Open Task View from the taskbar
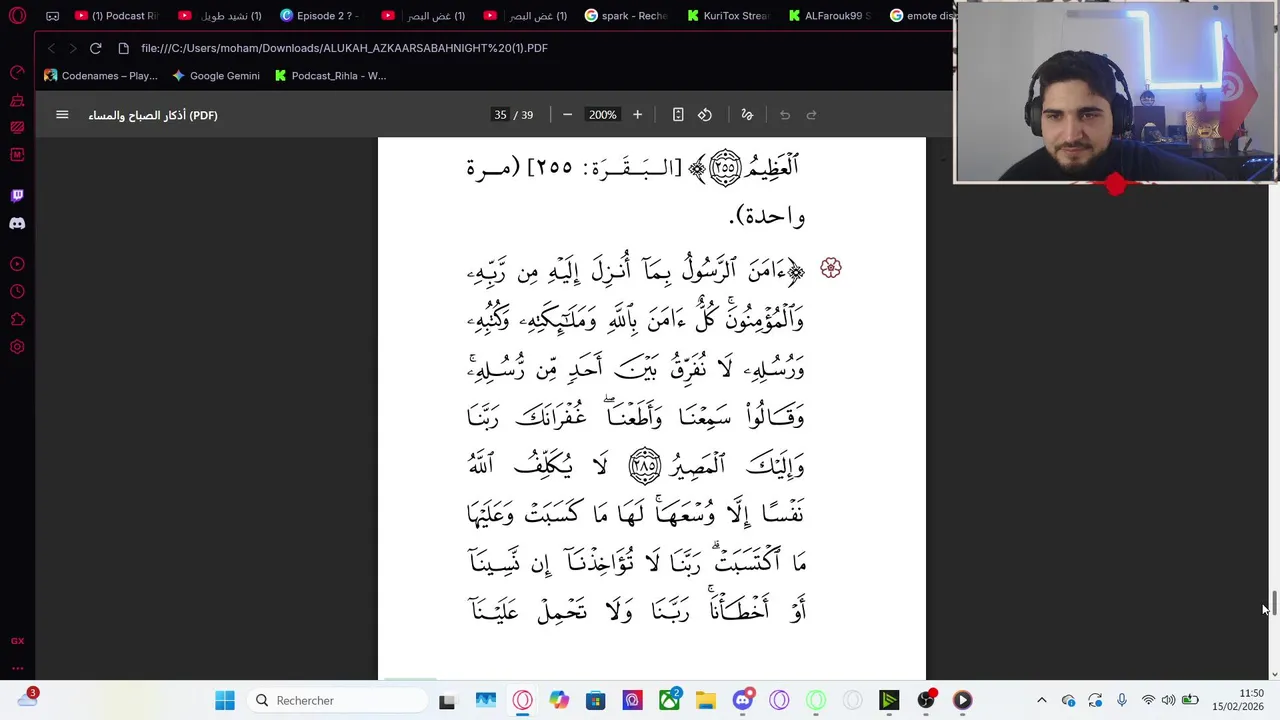Image resolution: width=1280 pixels, height=720 pixels. 447,701
